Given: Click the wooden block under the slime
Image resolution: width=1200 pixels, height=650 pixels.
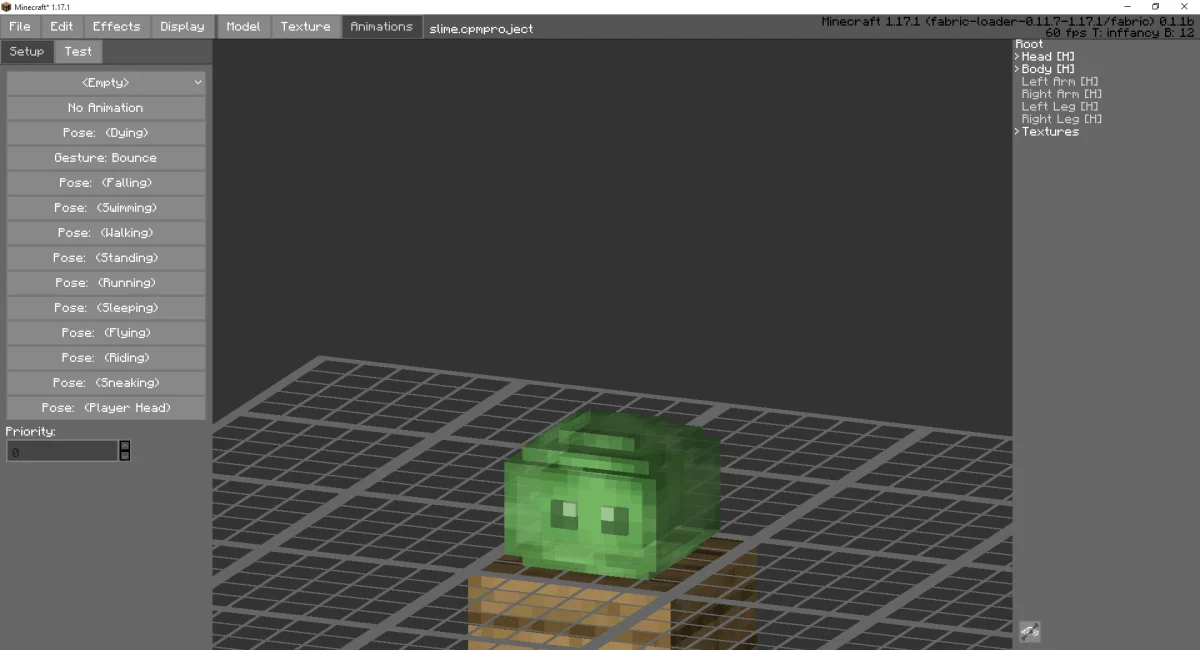Looking at the screenshot, I should pos(612,610).
